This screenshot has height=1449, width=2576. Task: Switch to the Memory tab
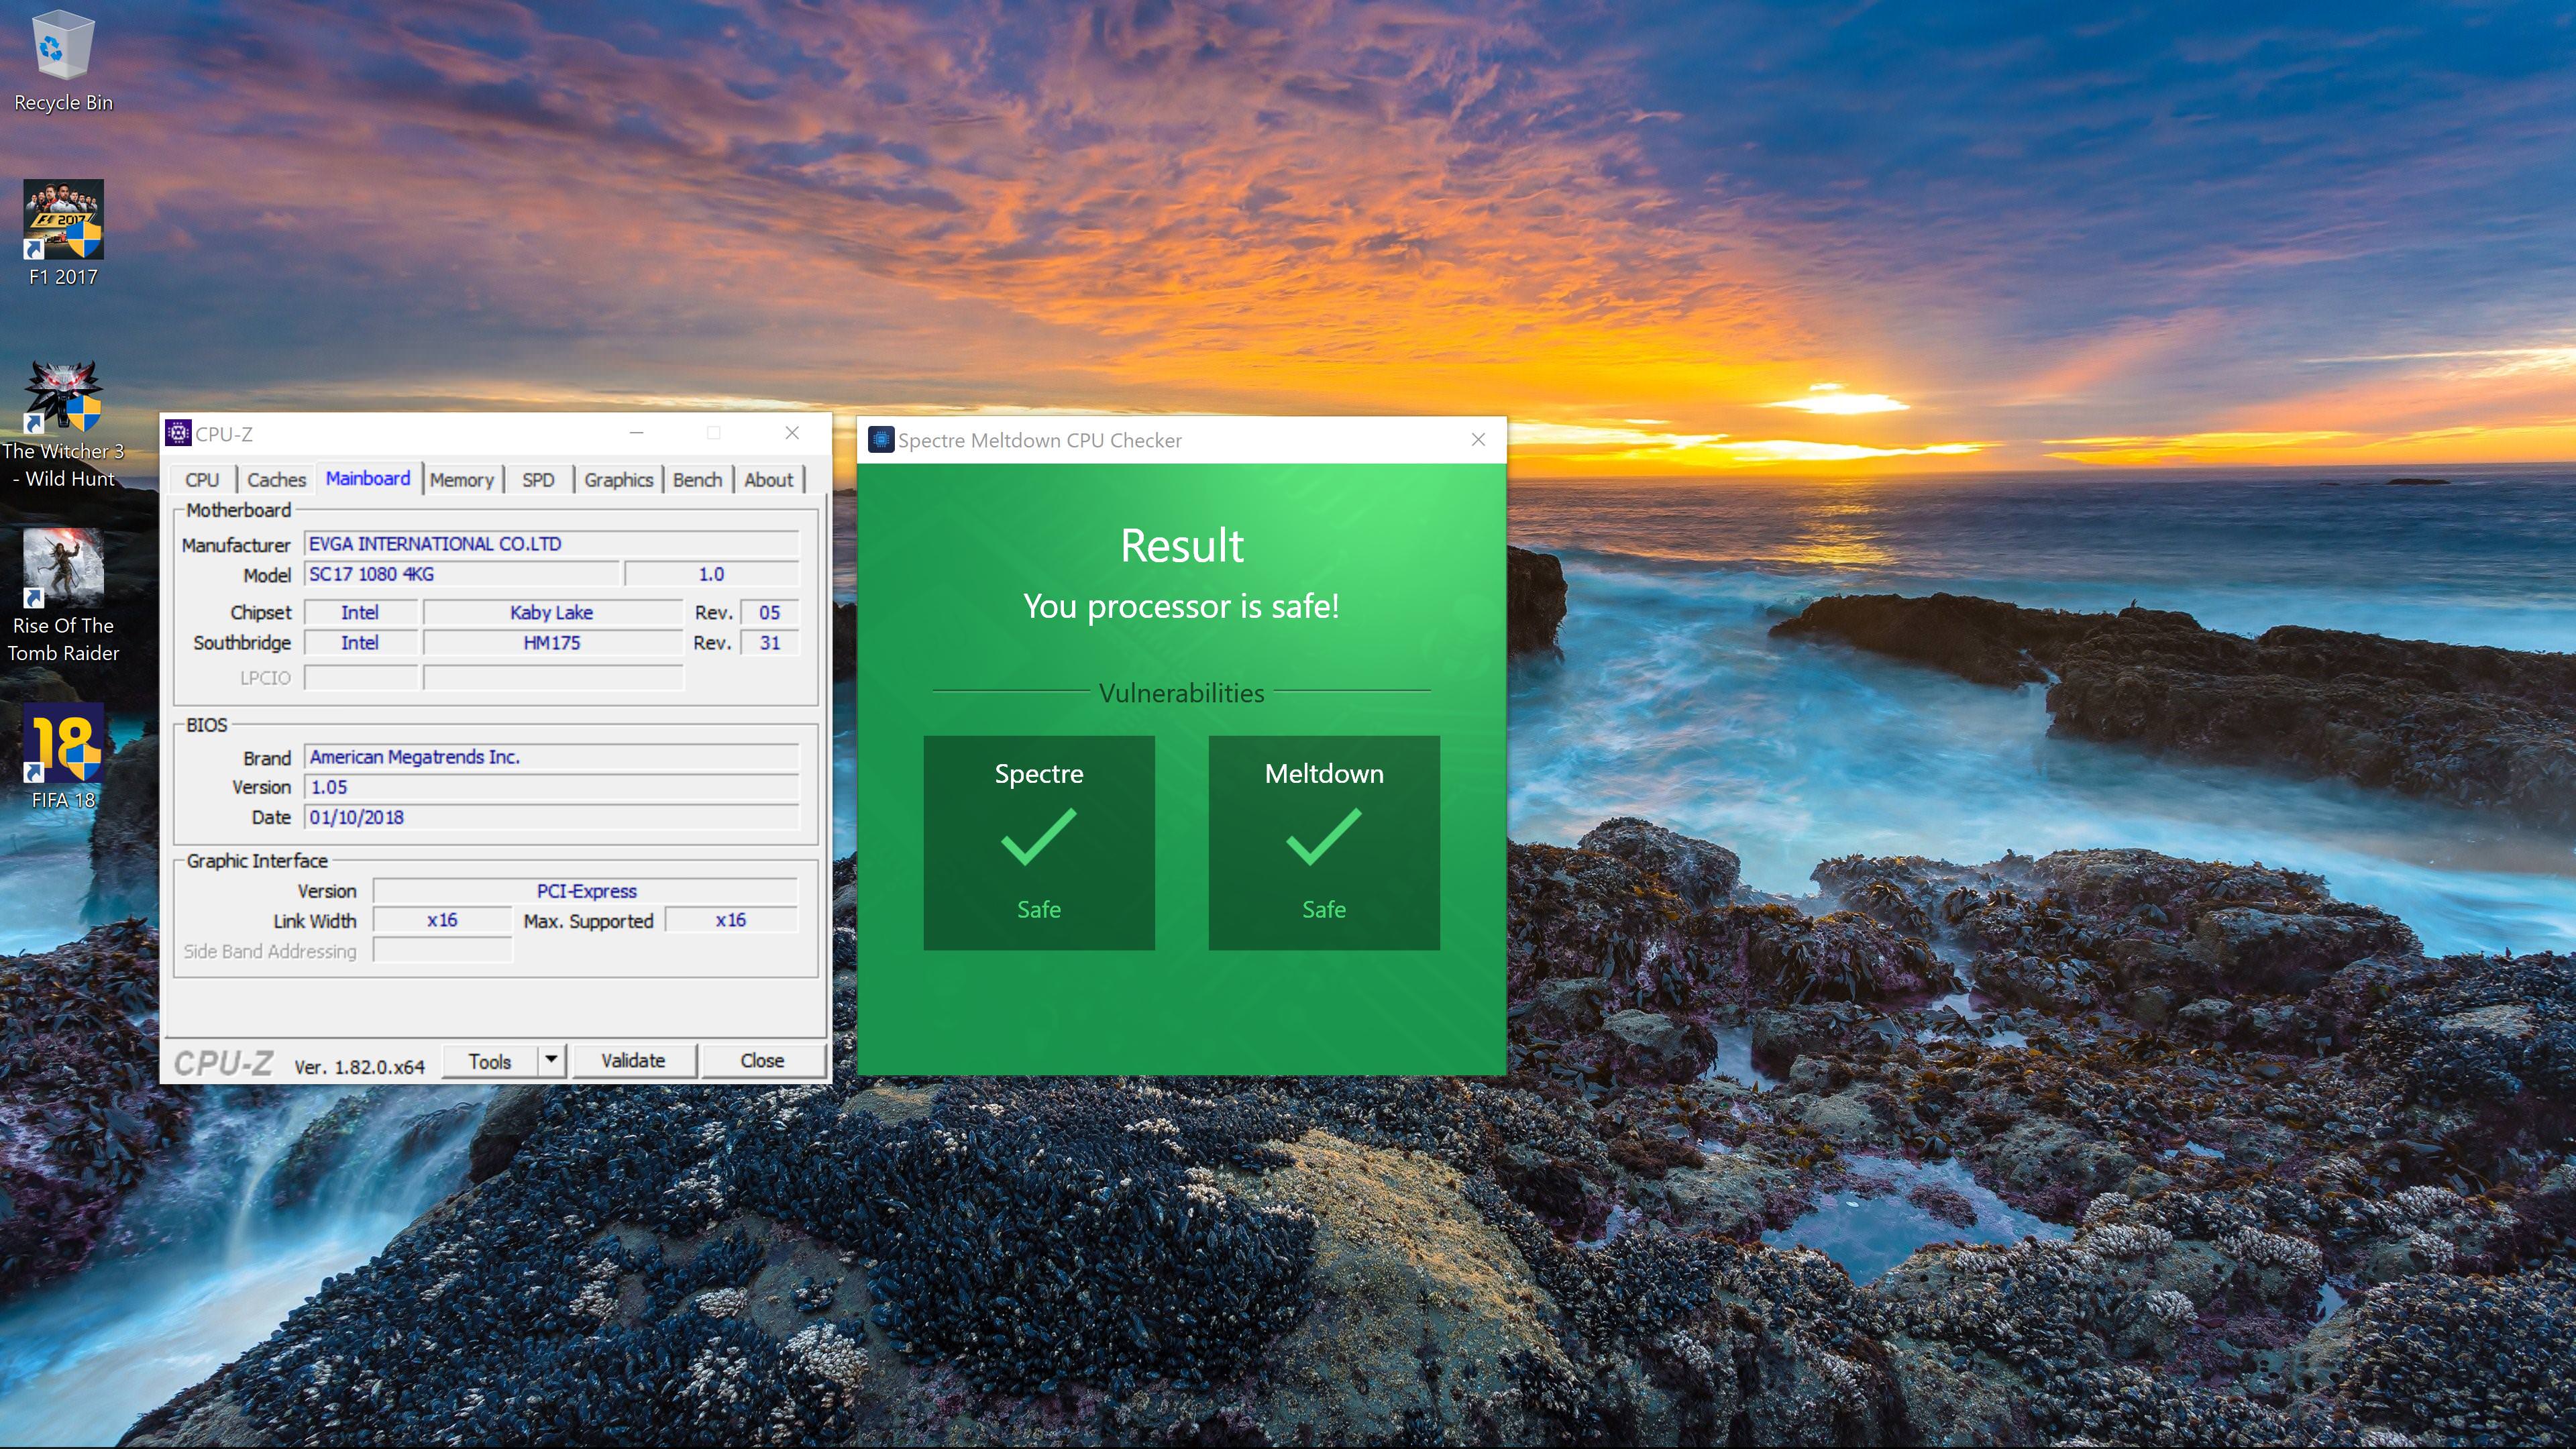point(461,480)
